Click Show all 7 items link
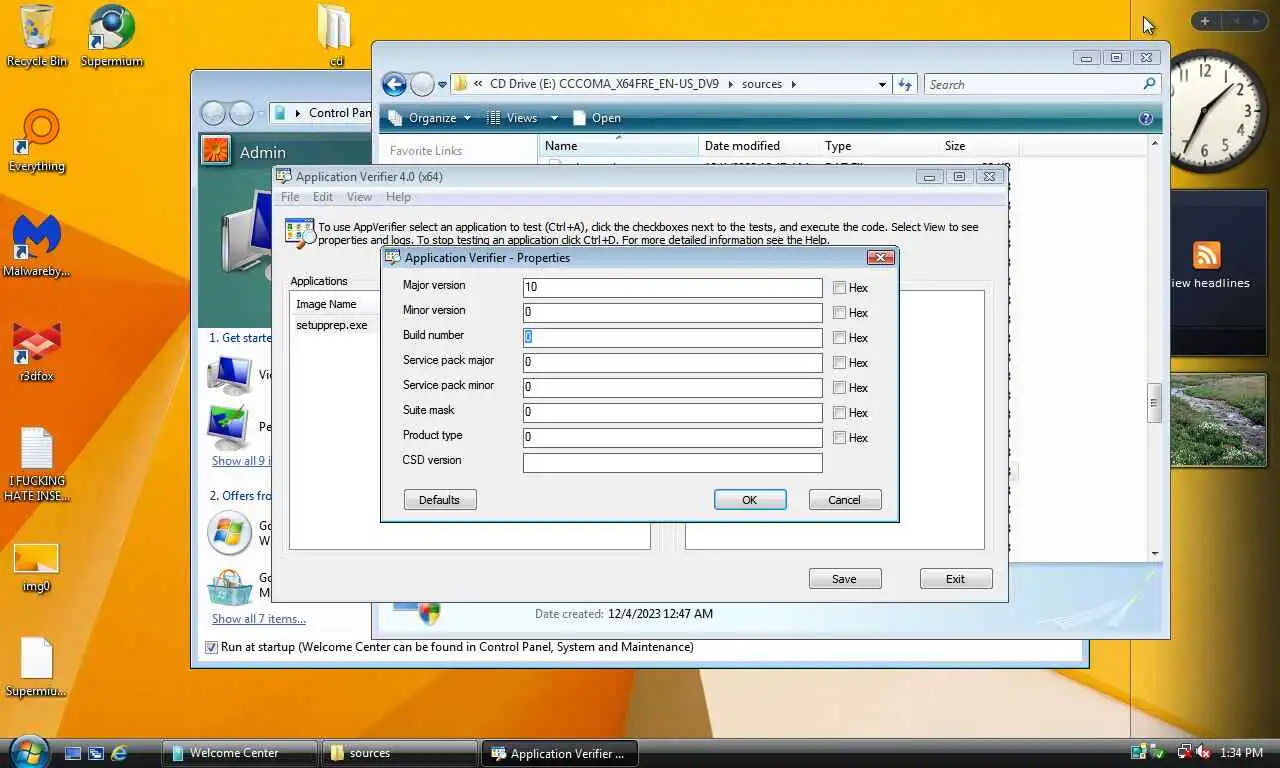This screenshot has height=768, width=1280. pos(259,619)
